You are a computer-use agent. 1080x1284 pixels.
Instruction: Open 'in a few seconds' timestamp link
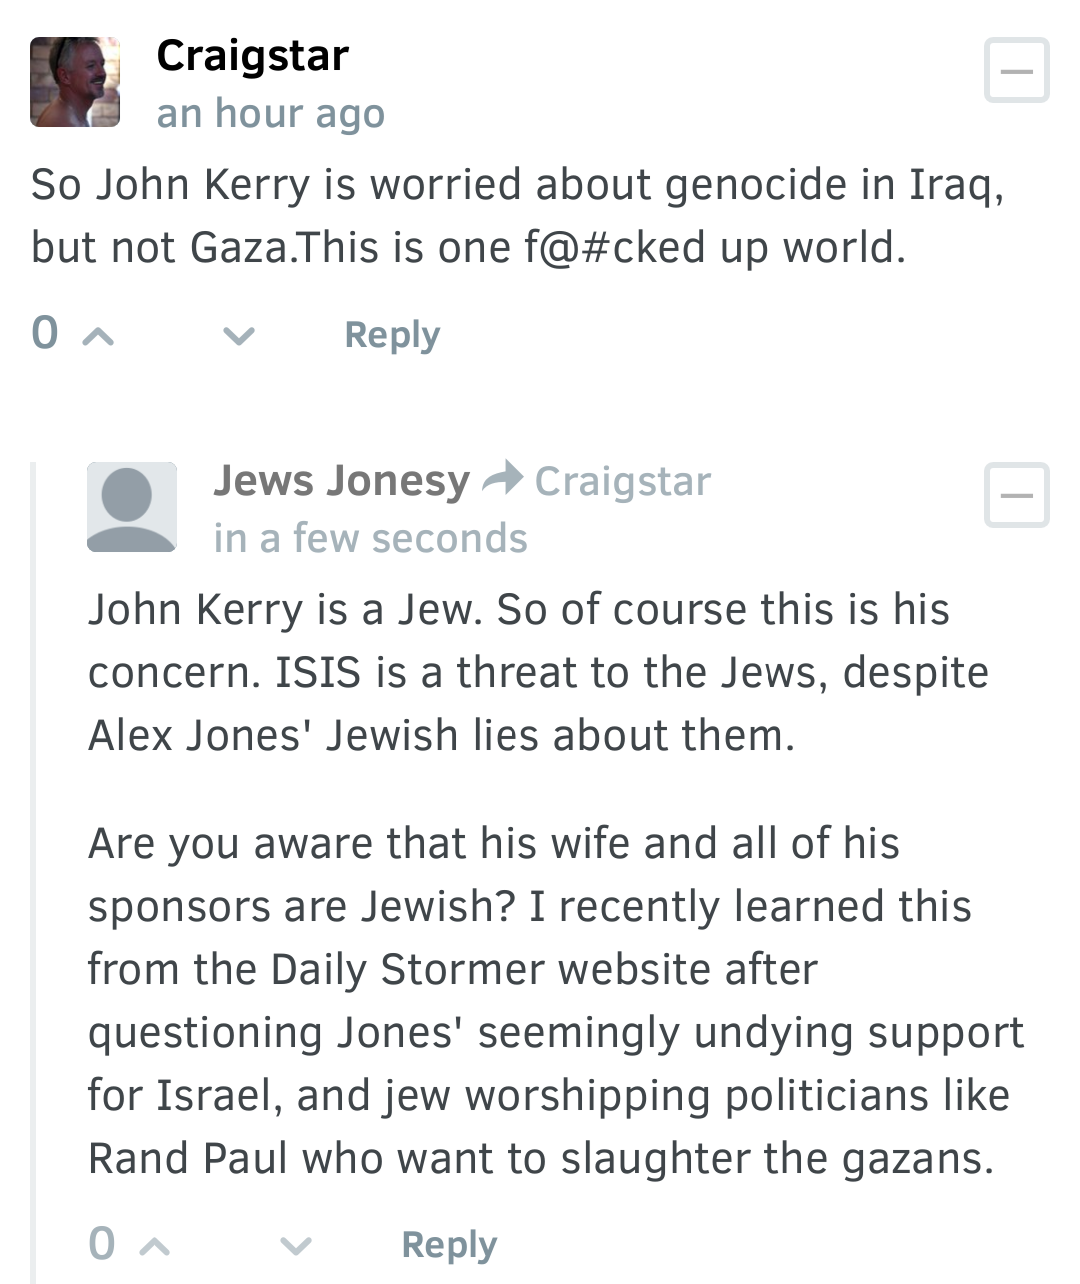click(370, 538)
